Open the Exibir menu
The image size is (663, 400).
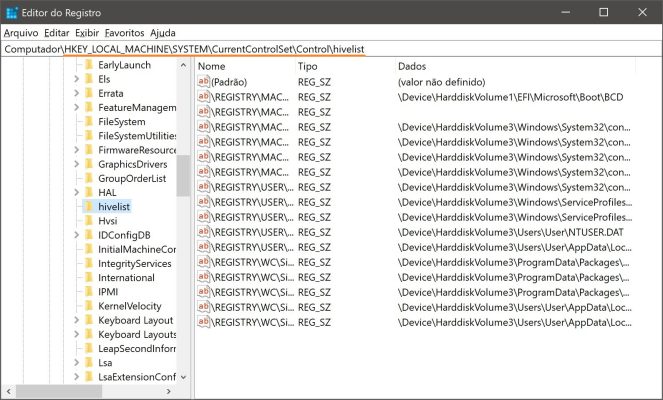pos(87,33)
